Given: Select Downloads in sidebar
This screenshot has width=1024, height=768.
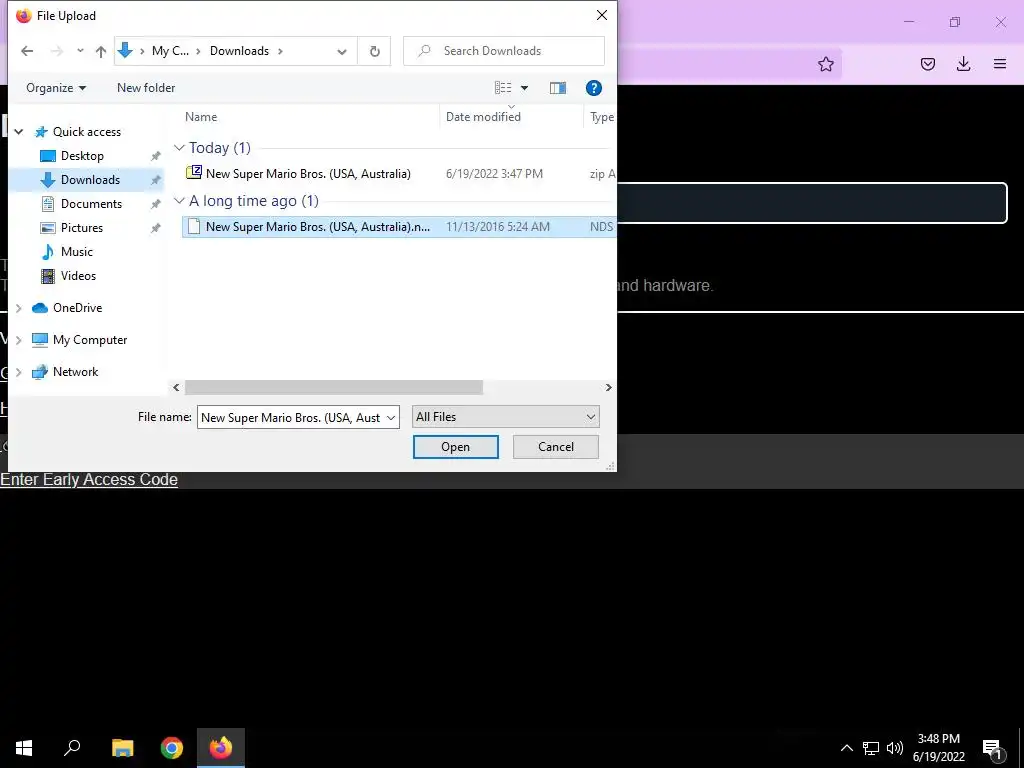Looking at the screenshot, I should 90,180.
